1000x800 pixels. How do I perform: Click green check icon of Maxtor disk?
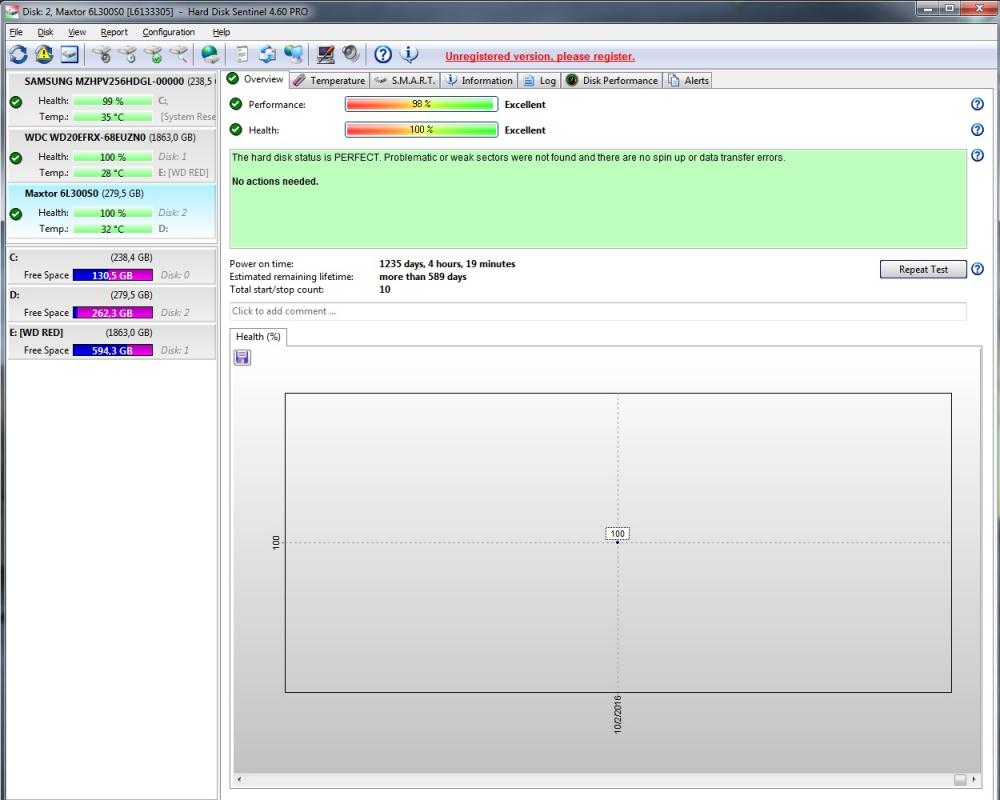coord(17,214)
